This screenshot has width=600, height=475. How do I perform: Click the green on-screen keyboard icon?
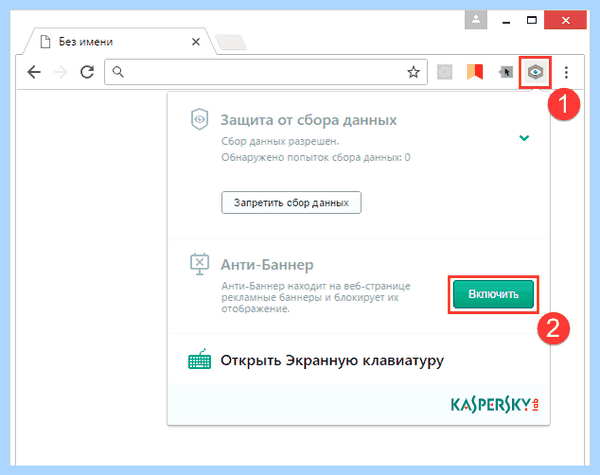[199, 359]
